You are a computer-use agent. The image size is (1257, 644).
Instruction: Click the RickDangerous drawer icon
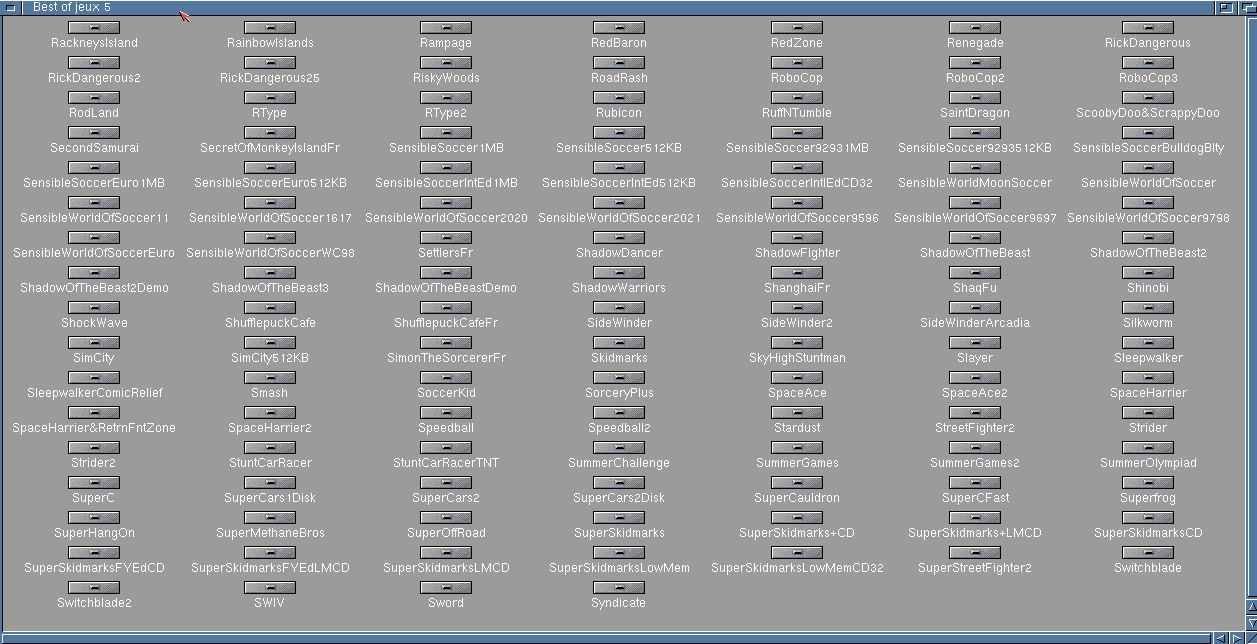pos(1147,28)
